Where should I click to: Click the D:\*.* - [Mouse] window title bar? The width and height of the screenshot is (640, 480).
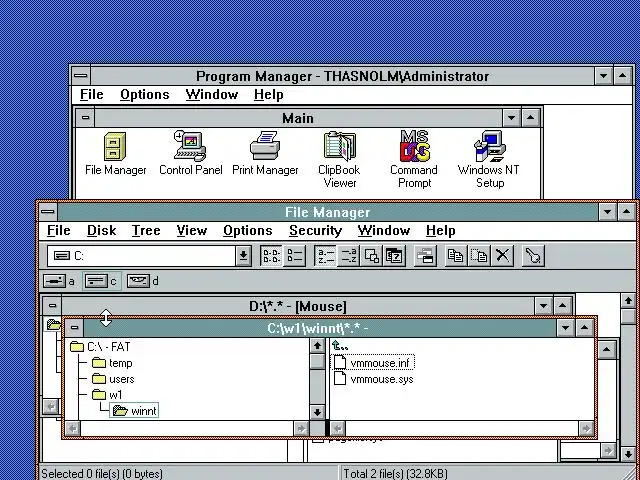298,306
